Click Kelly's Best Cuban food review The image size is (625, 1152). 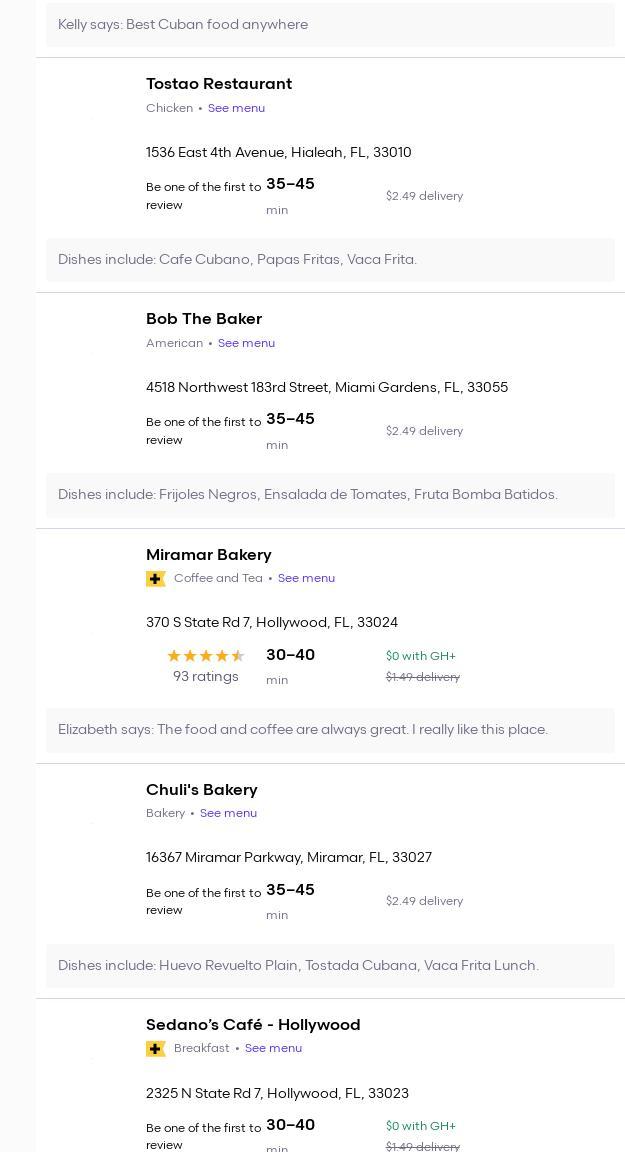pyautogui.click(x=183, y=24)
